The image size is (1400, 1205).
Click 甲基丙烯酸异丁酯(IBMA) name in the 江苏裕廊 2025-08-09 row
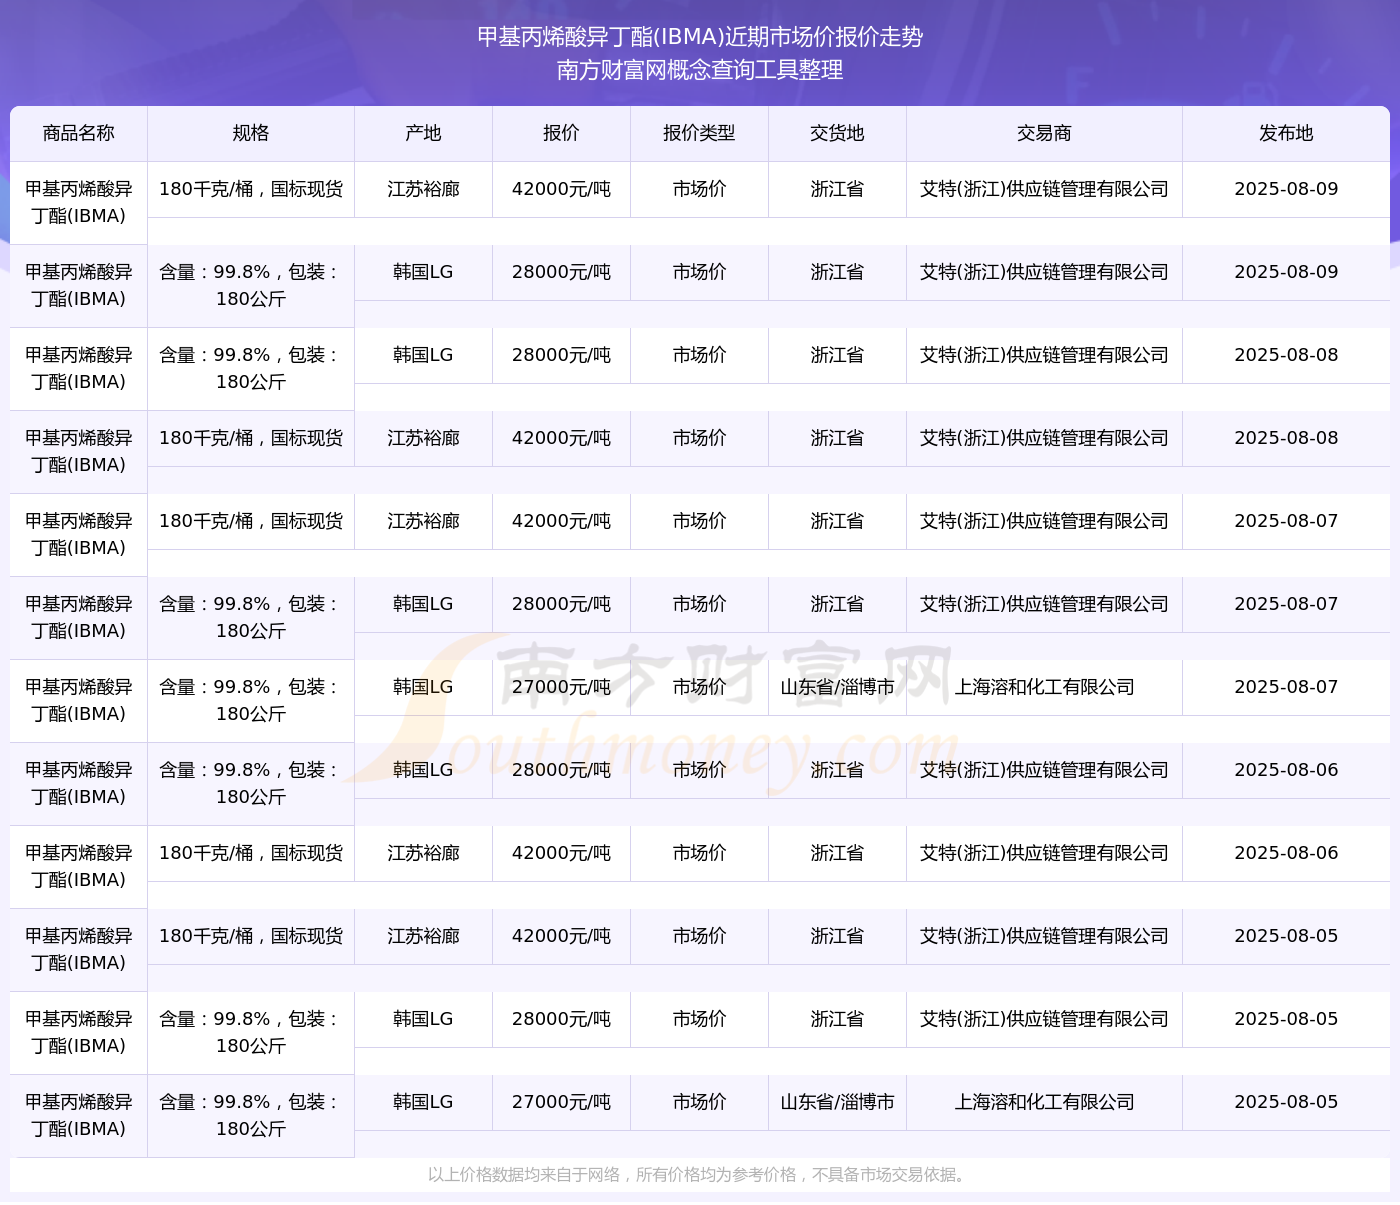coord(79,202)
